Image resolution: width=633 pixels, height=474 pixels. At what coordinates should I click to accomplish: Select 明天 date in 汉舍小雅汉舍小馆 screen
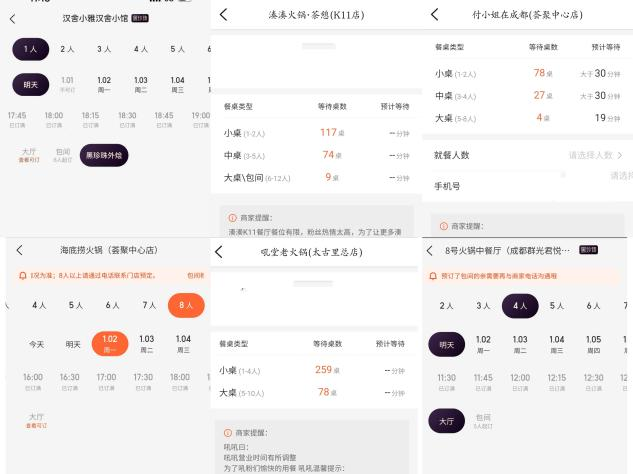click(31, 84)
